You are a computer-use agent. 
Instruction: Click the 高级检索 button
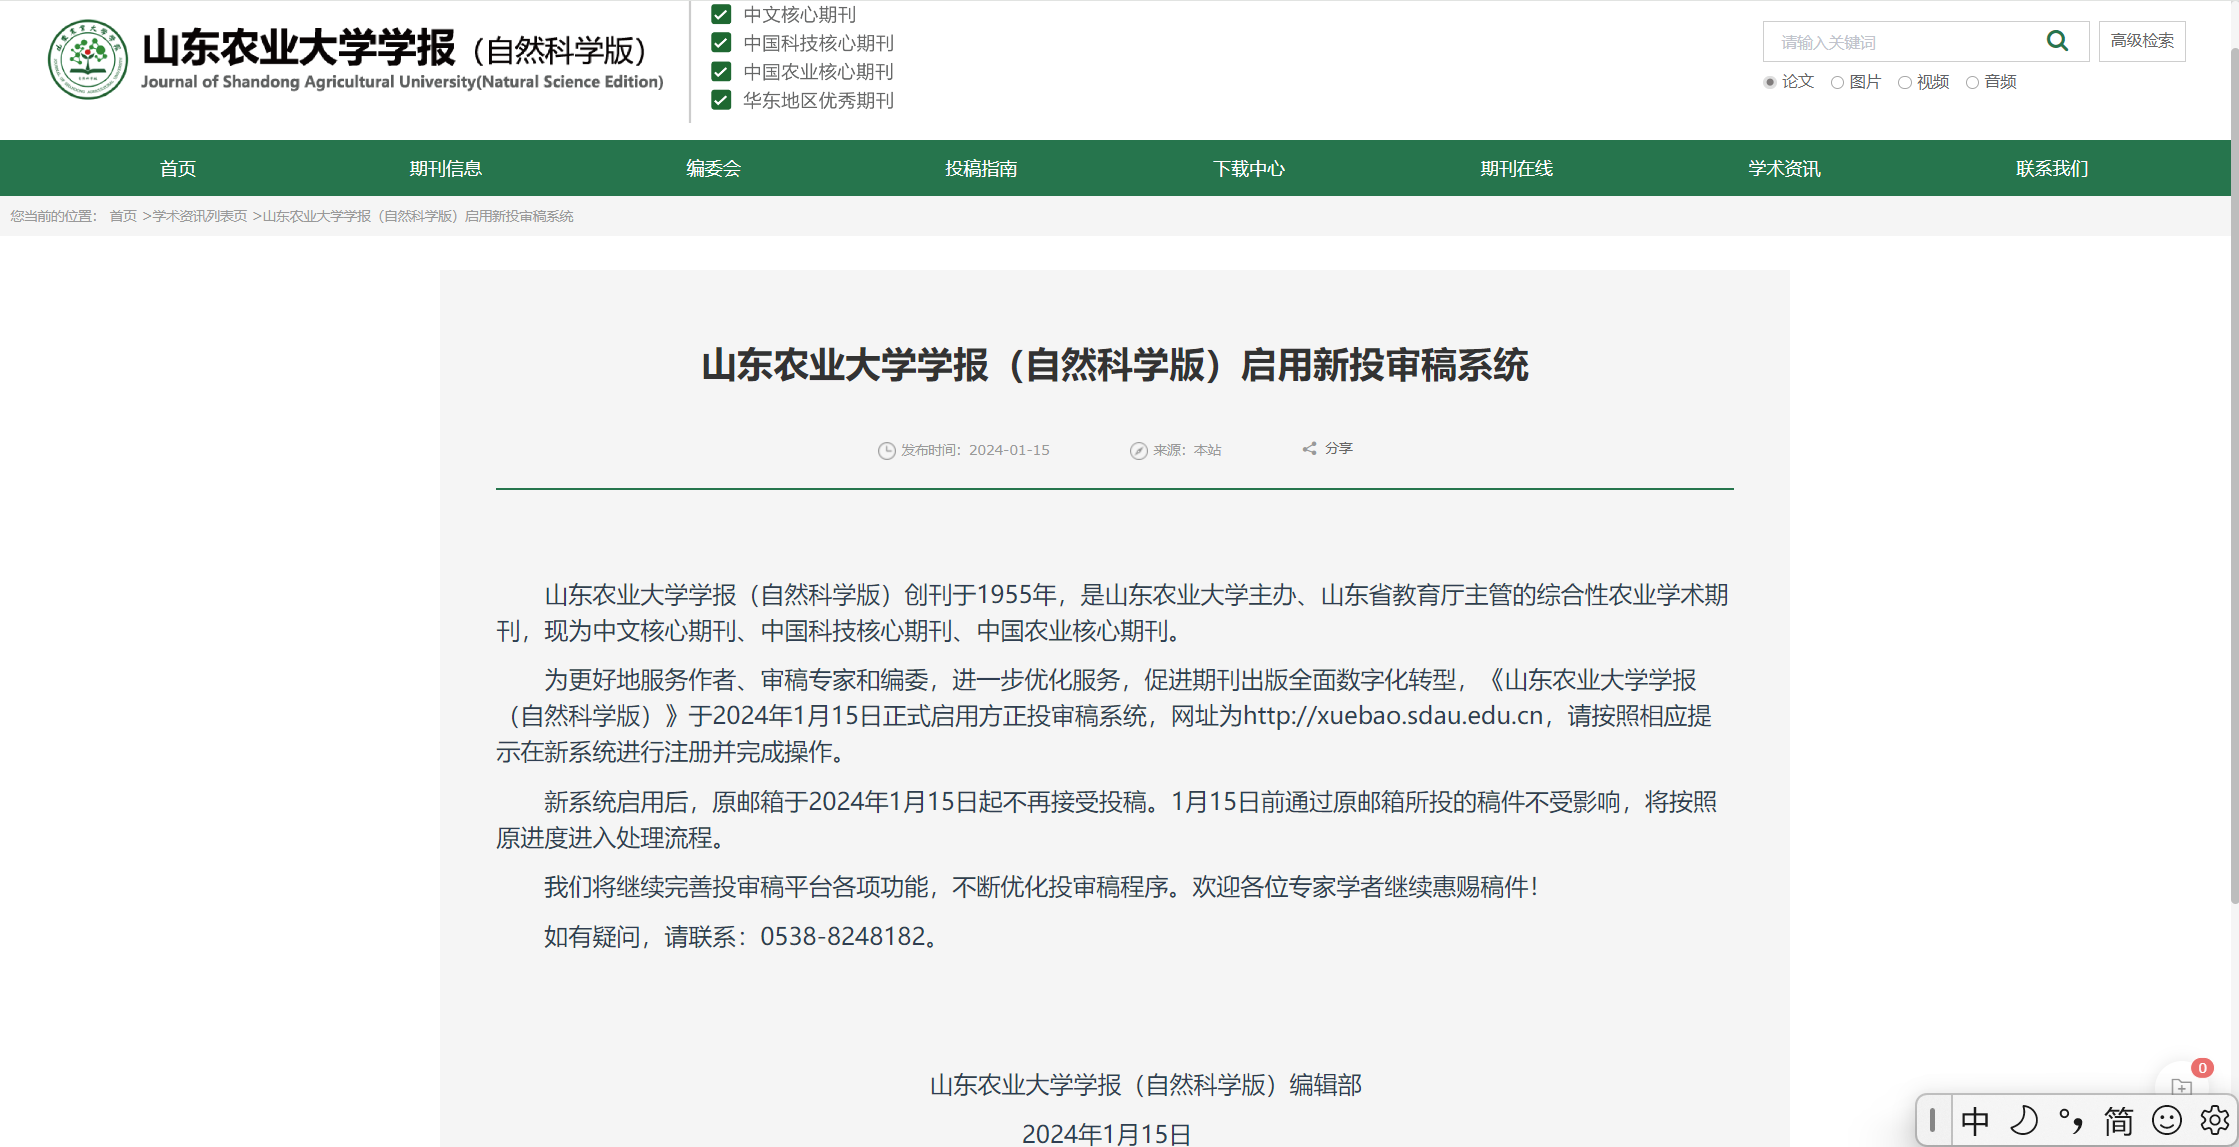(2142, 41)
